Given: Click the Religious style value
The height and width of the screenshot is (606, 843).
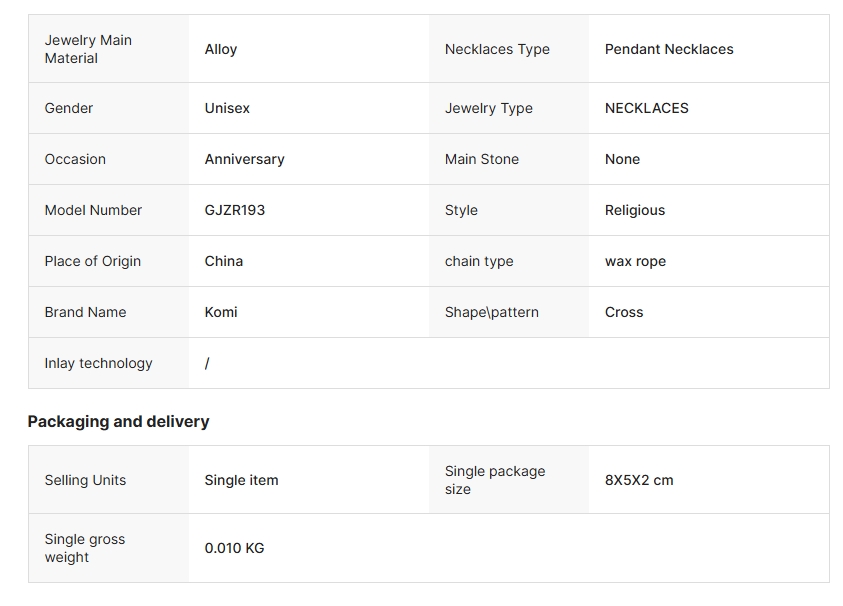Looking at the screenshot, I should [634, 210].
